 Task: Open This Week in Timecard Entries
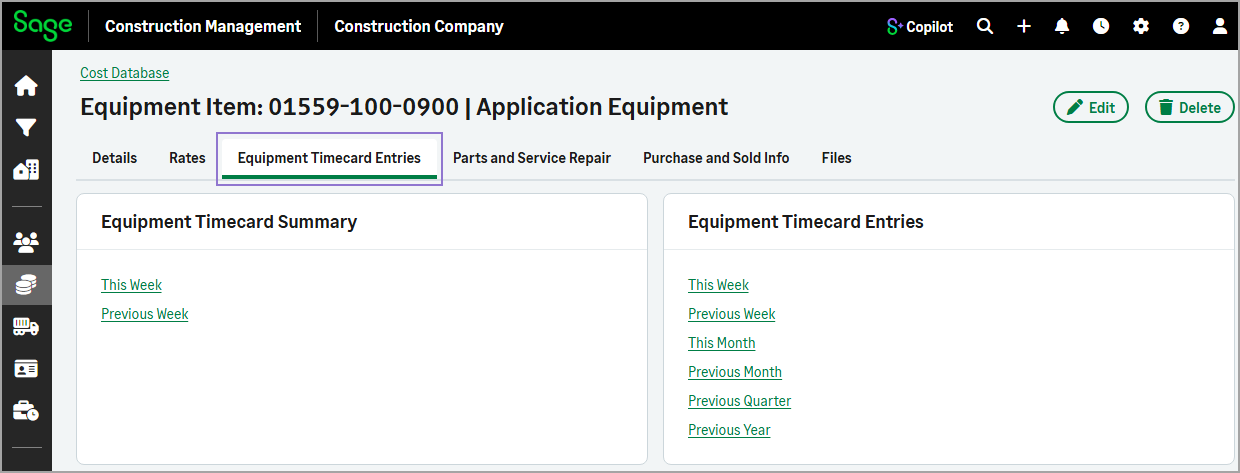718,285
